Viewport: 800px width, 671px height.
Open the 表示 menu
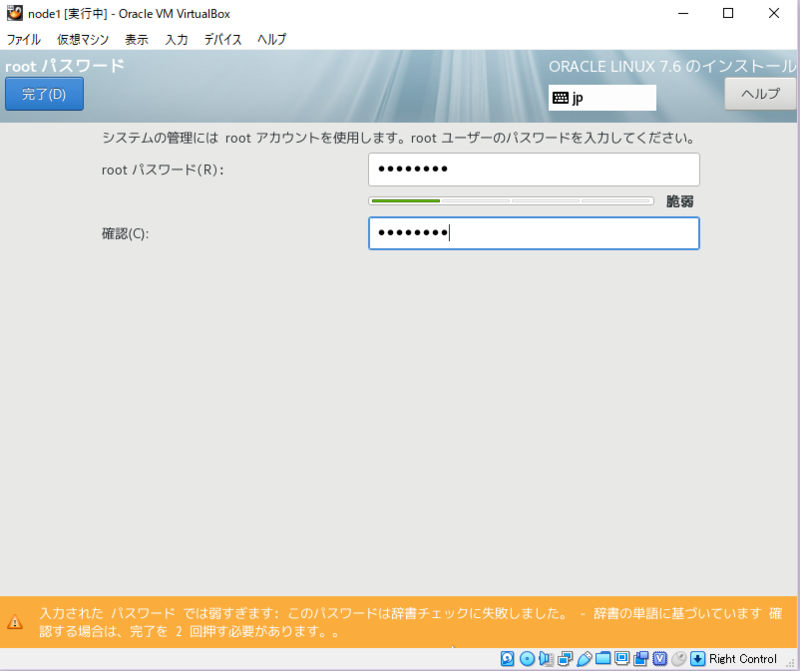136,39
